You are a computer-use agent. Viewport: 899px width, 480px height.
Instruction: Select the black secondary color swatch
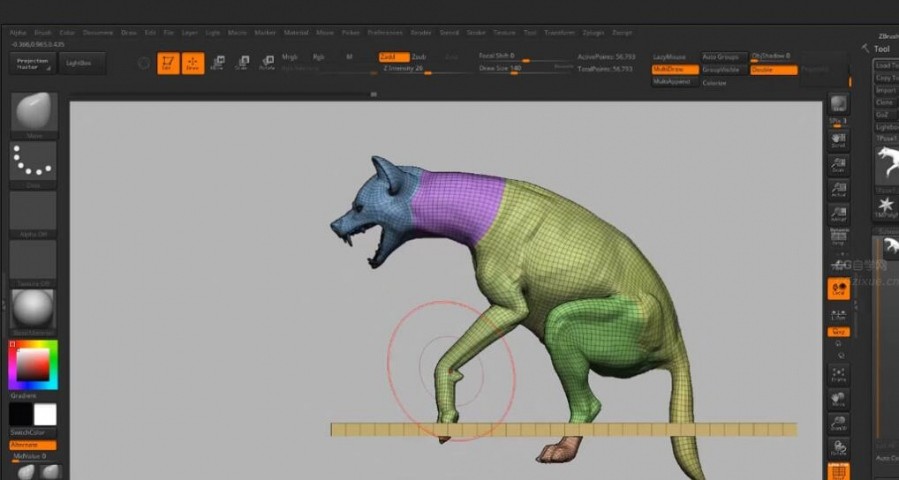[x=20, y=415]
